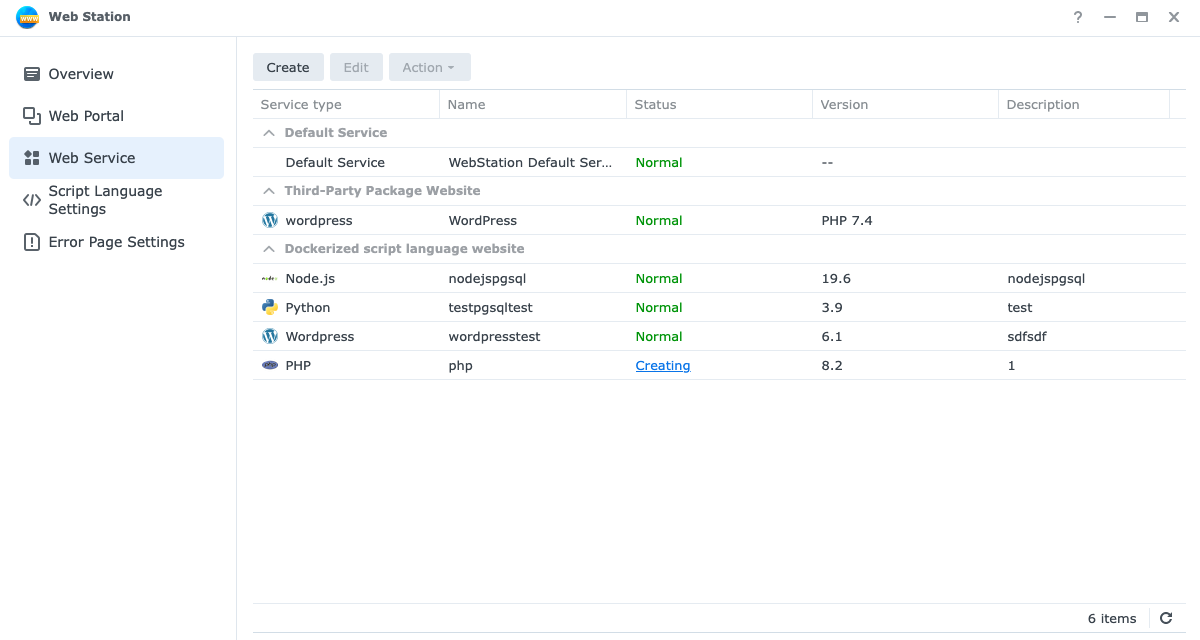This screenshot has width=1200, height=640.
Task: Open help via question mark icon
Action: click(1078, 17)
